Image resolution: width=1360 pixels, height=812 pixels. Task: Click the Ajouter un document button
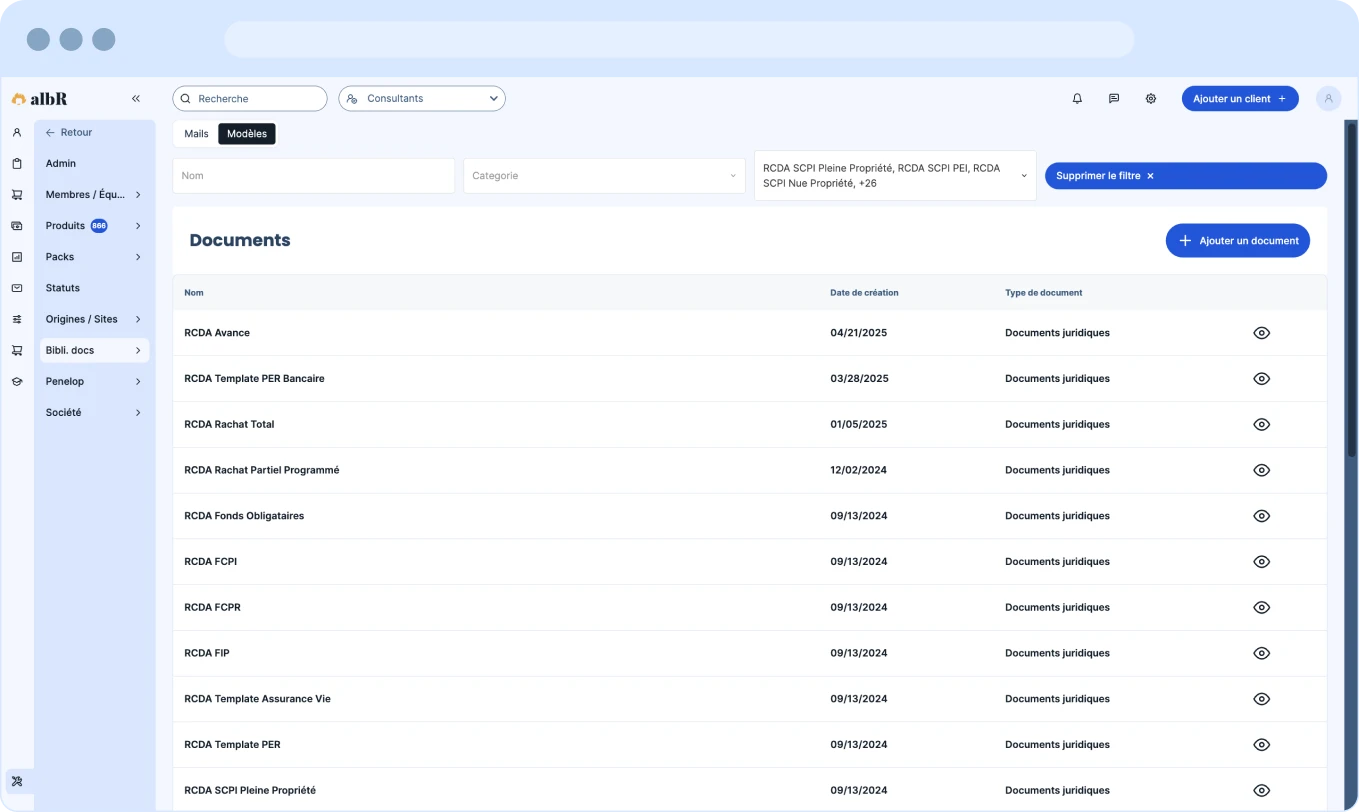point(1237,241)
